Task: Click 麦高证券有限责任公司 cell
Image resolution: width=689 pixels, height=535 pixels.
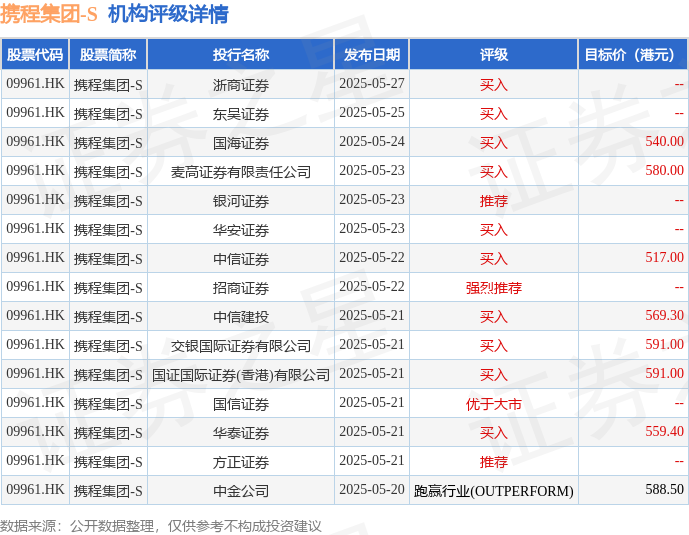Action: click(x=241, y=172)
